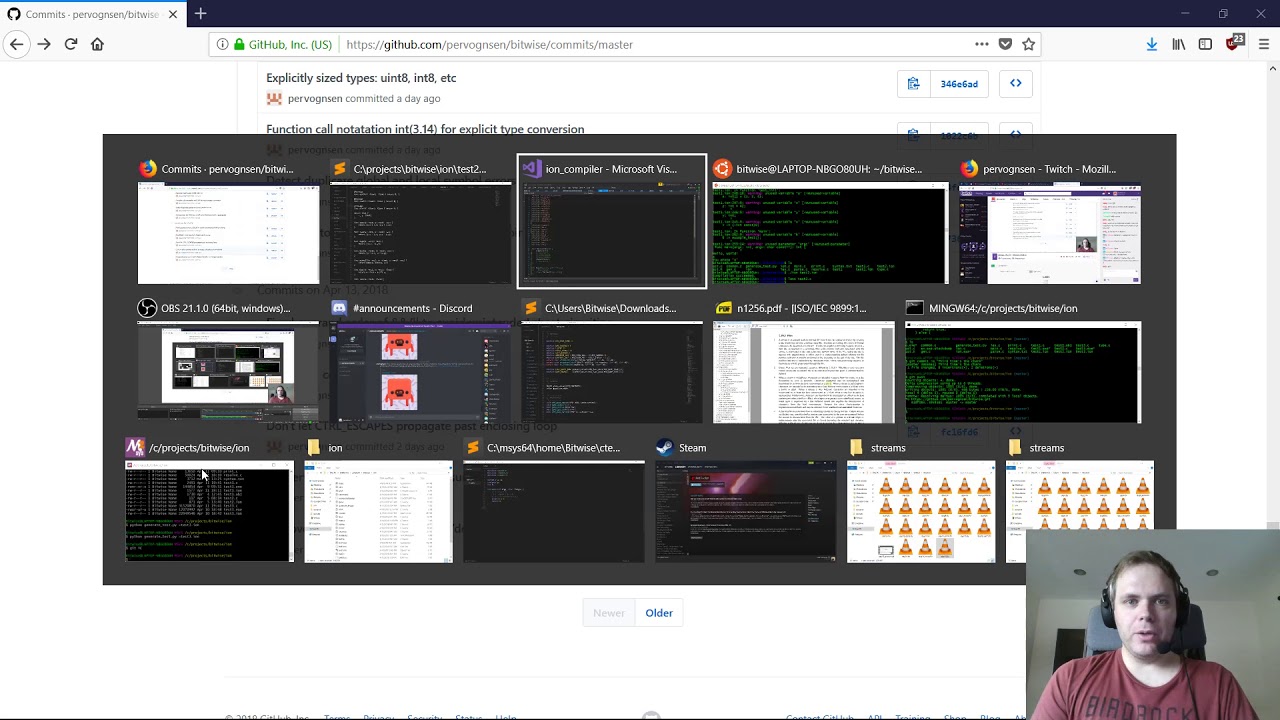This screenshot has width=1280, height=720.
Task: Browse repository at commit 346e6ad
Action: click(x=1015, y=84)
